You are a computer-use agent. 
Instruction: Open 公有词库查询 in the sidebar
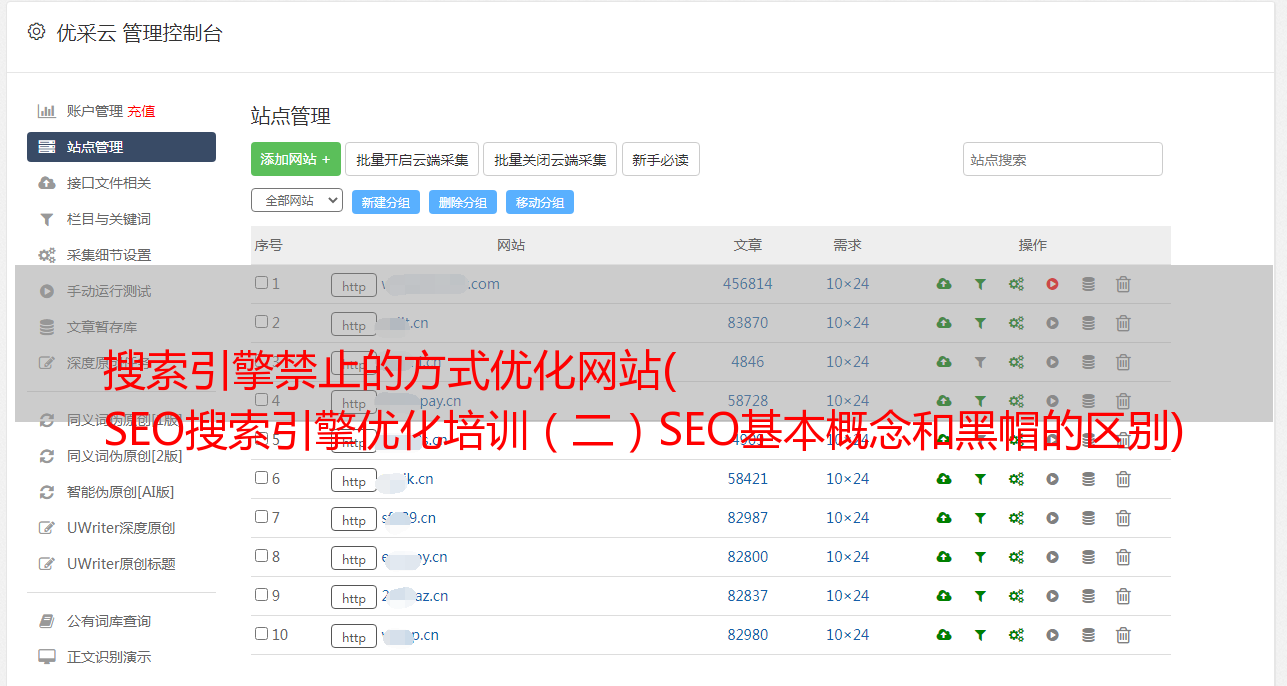pyautogui.click(x=109, y=621)
